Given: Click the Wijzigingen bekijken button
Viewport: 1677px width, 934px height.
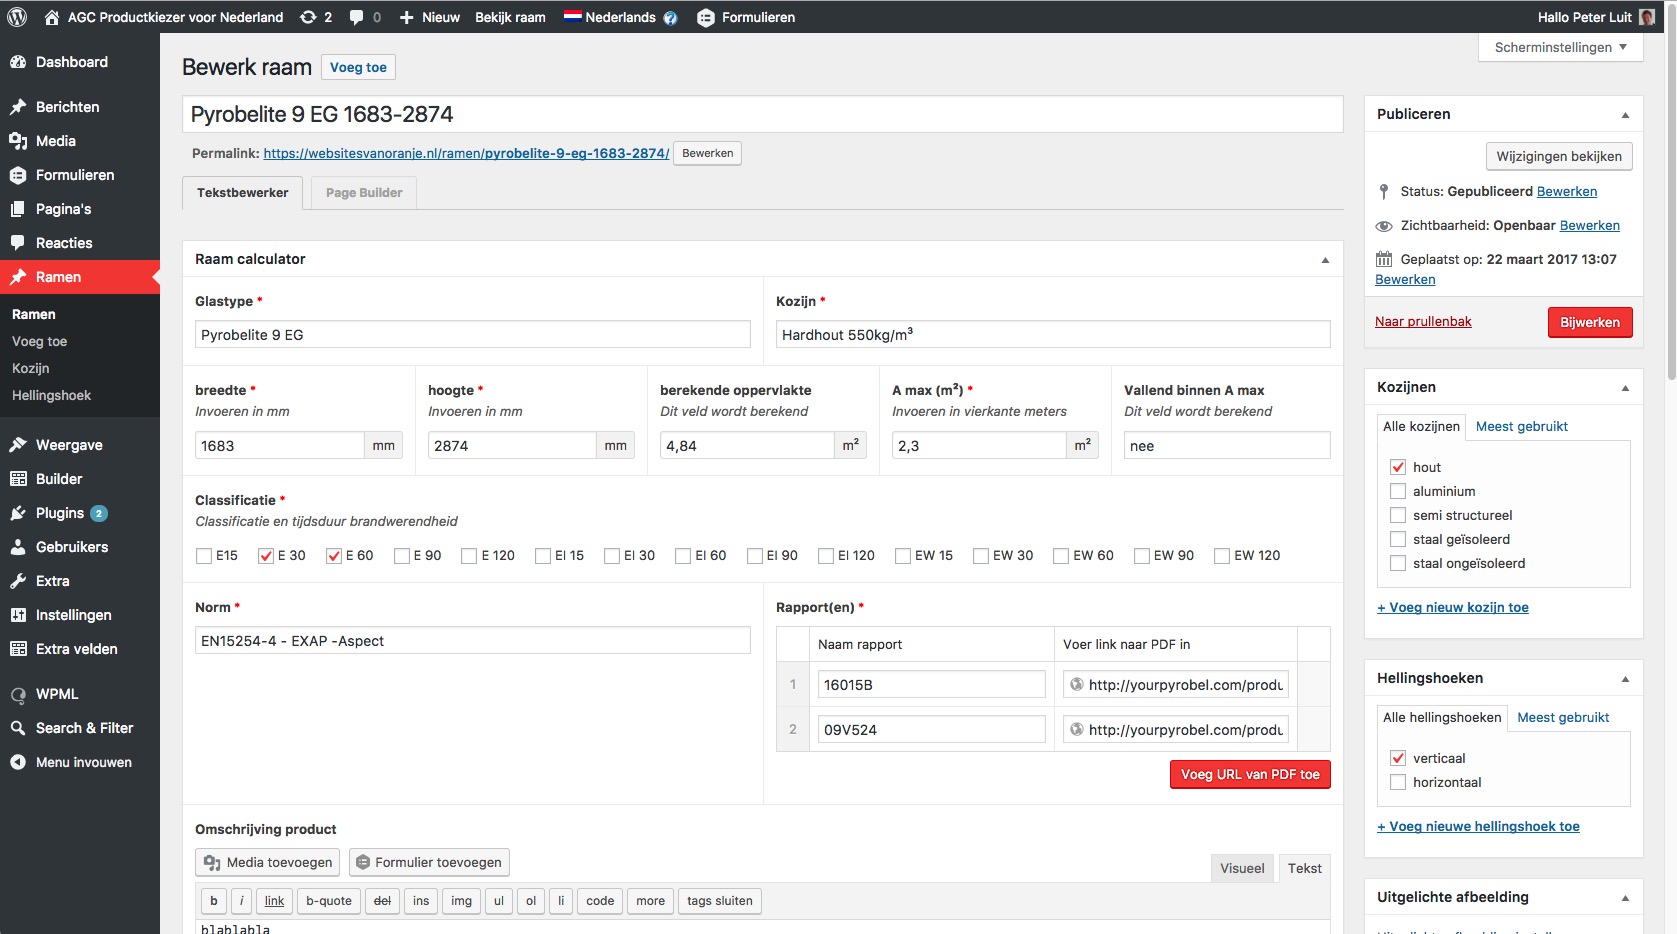Looking at the screenshot, I should tap(1559, 156).
